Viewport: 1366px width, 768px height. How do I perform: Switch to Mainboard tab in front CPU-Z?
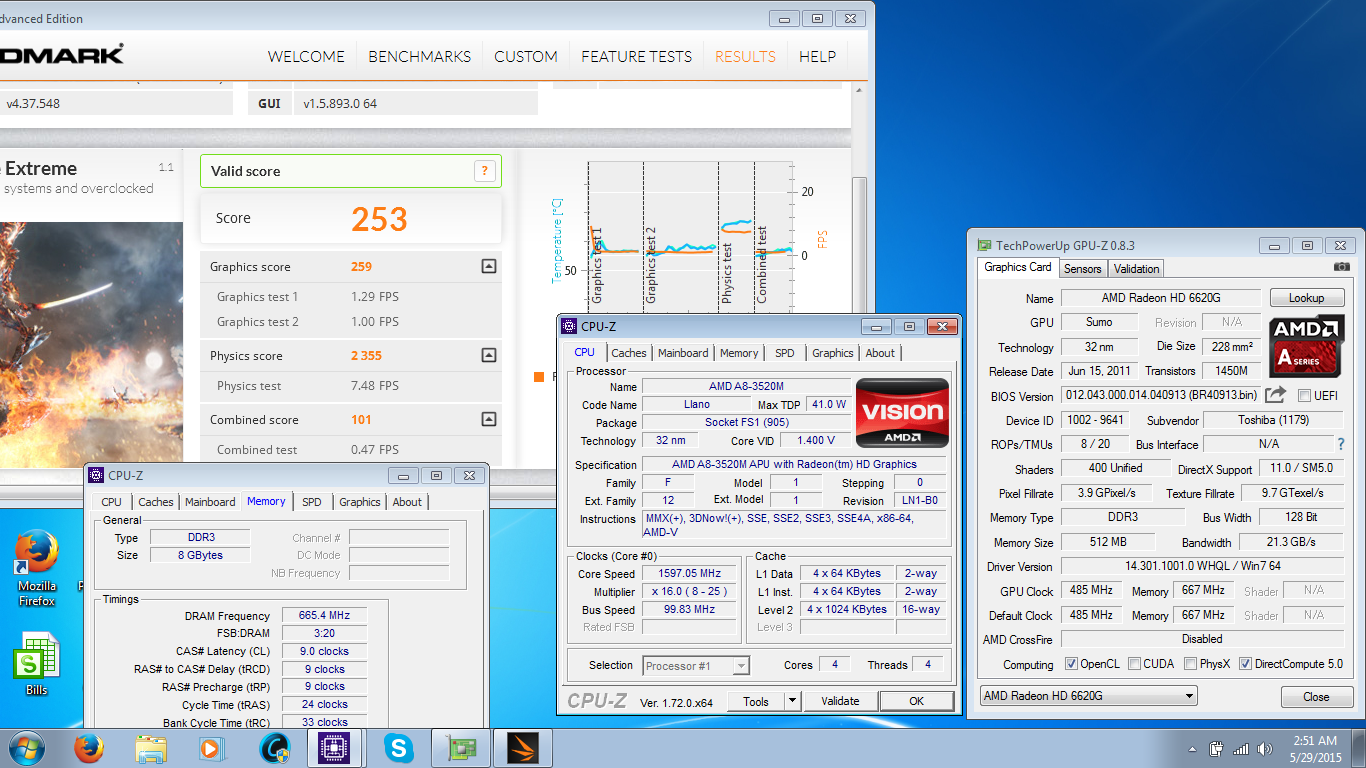(x=683, y=353)
